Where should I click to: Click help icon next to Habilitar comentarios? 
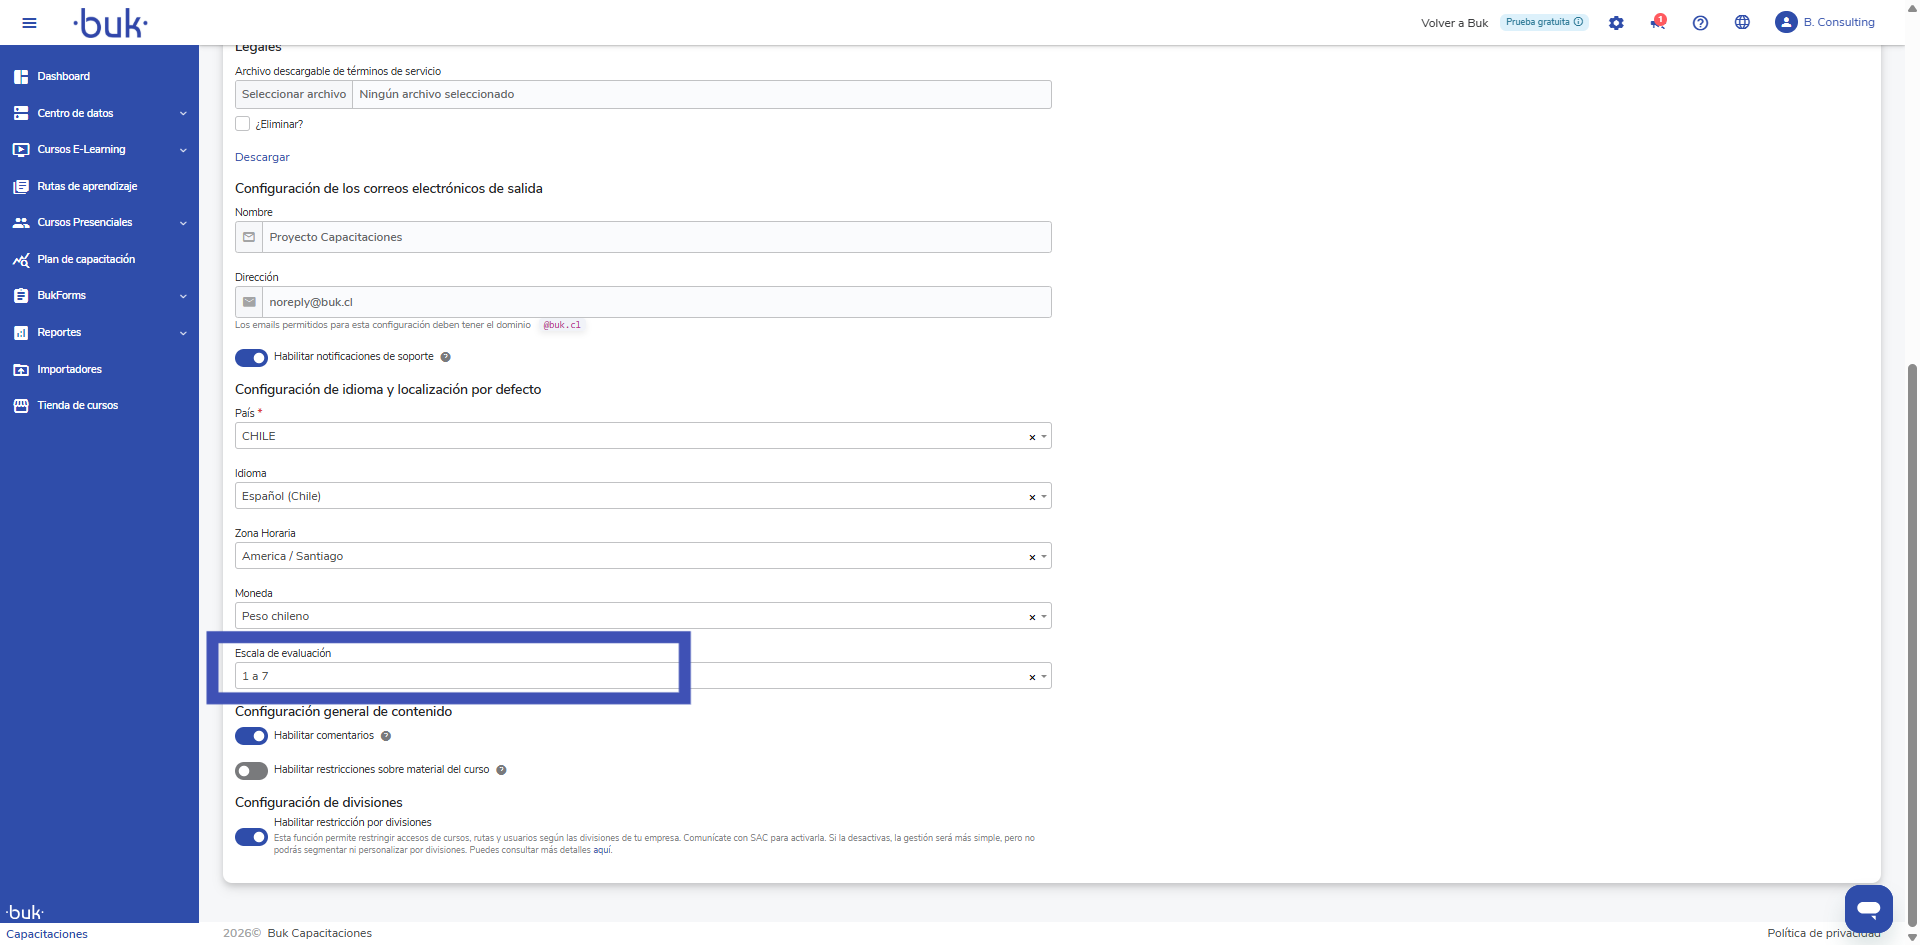click(386, 736)
